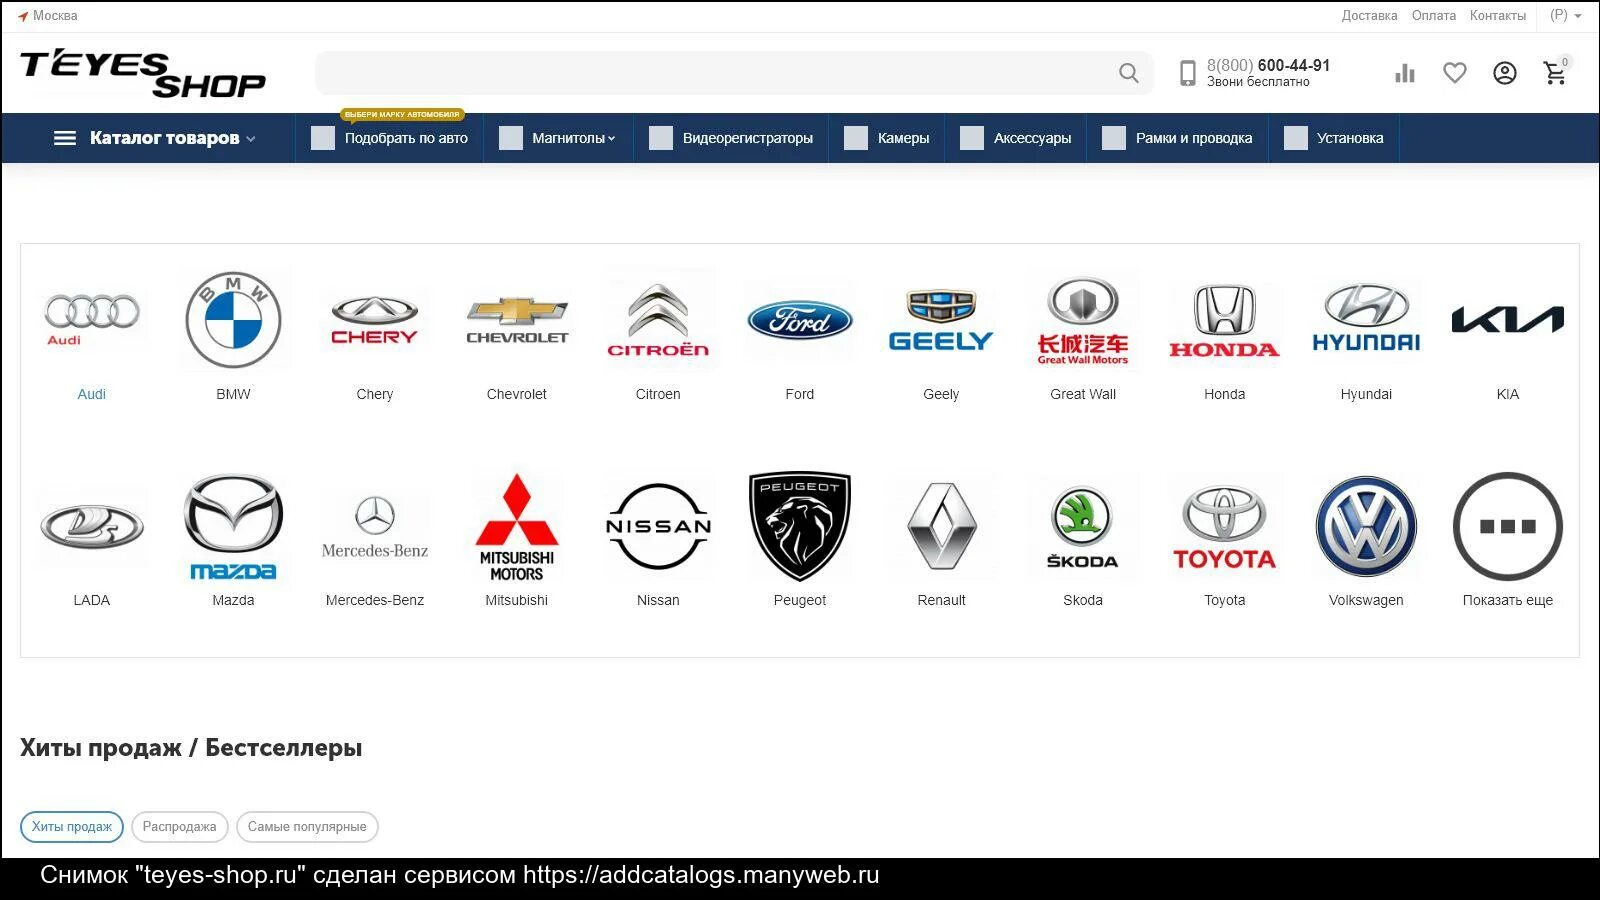Pick the Great Wall Motors logo

(x=1083, y=320)
